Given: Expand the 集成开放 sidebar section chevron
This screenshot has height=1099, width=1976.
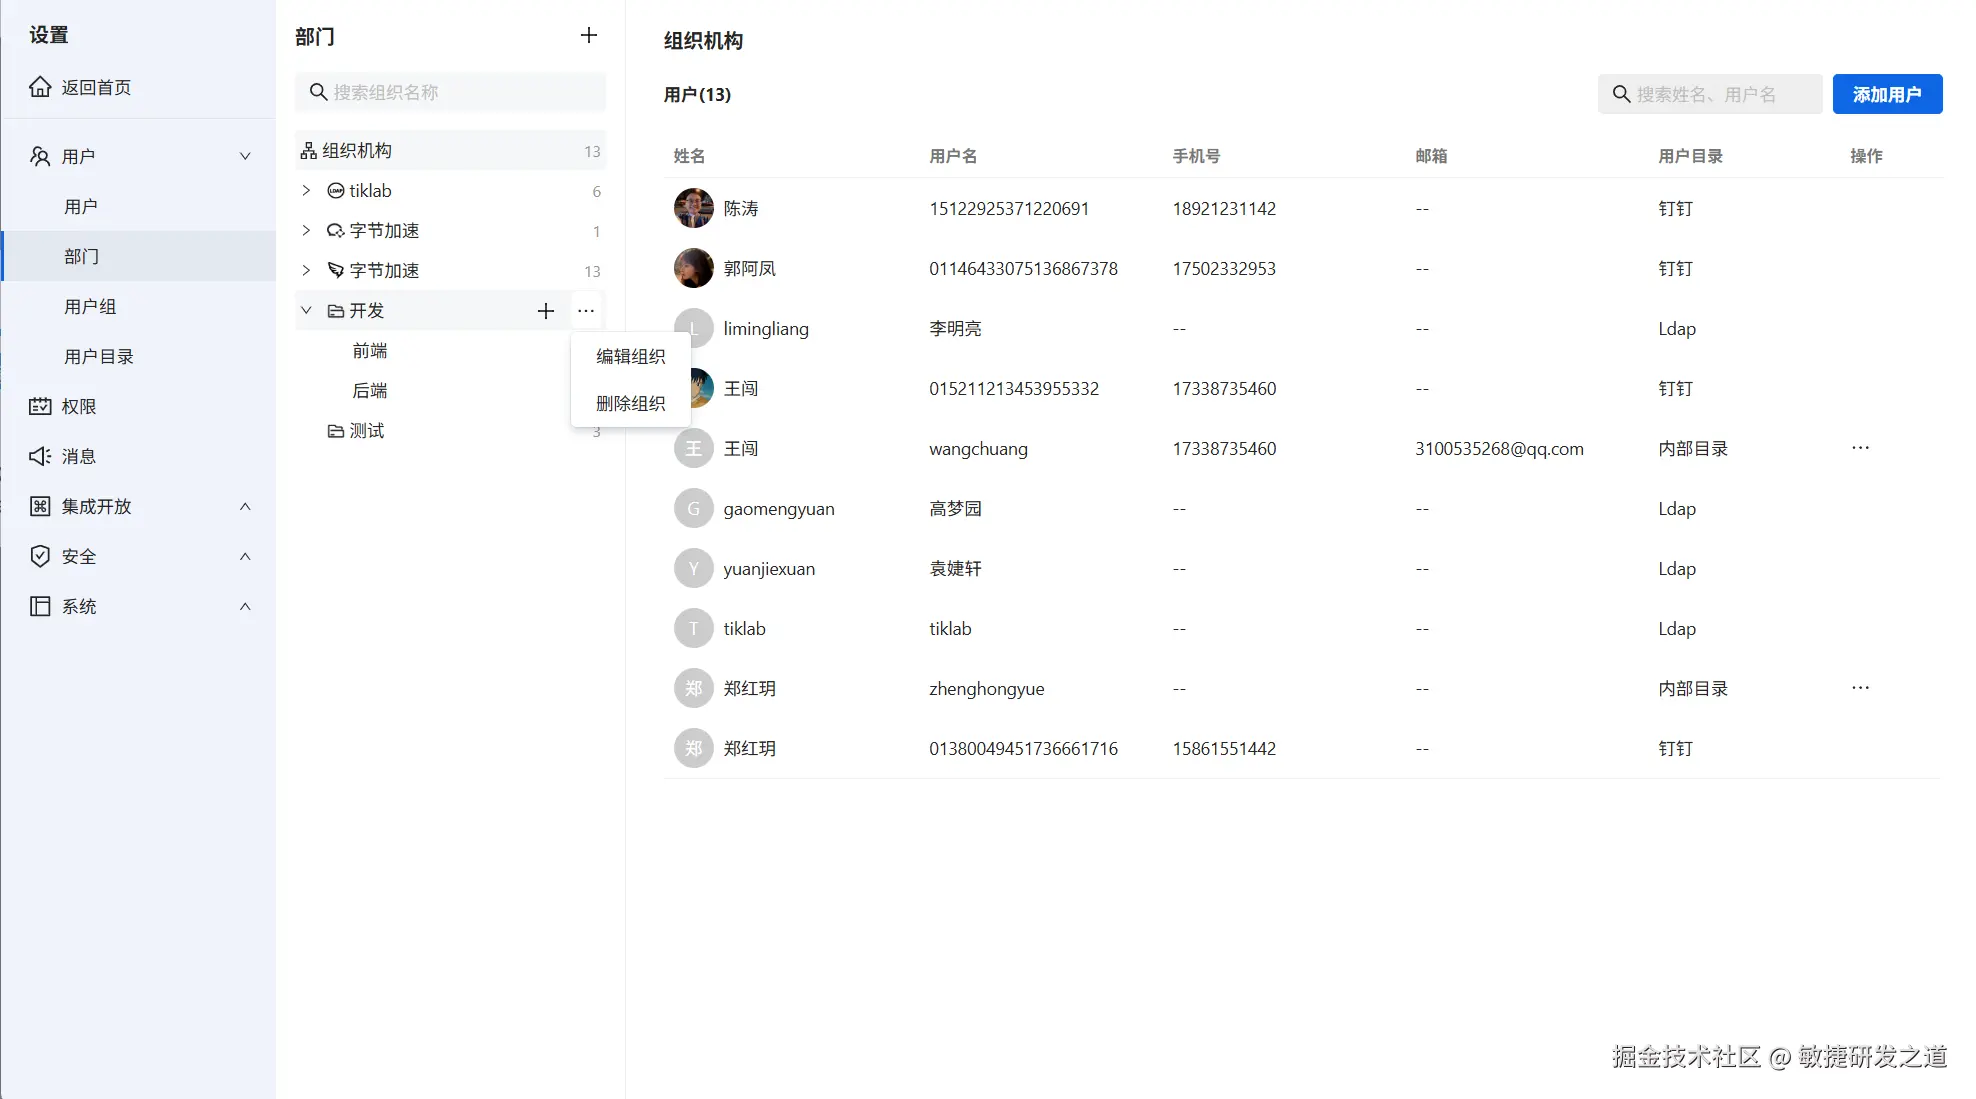Looking at the screenshot, I should point(245,506).
